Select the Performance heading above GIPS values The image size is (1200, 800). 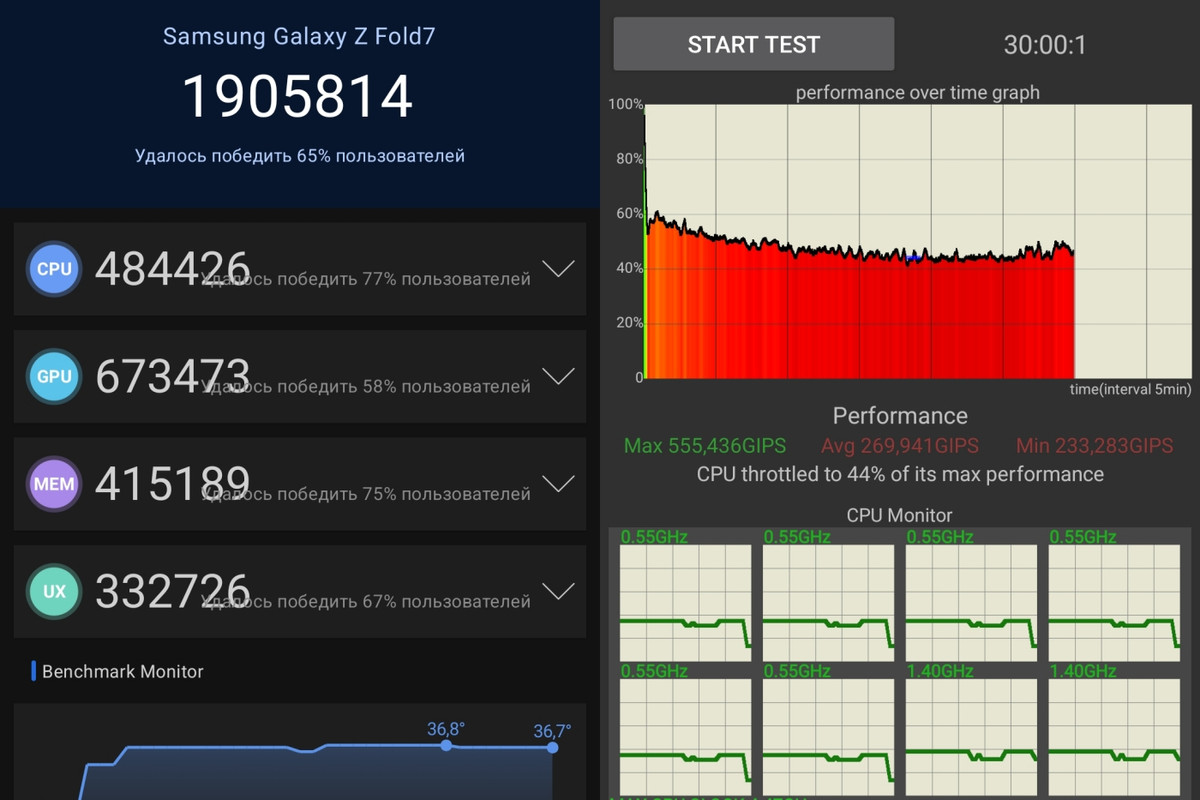point(900,416)
